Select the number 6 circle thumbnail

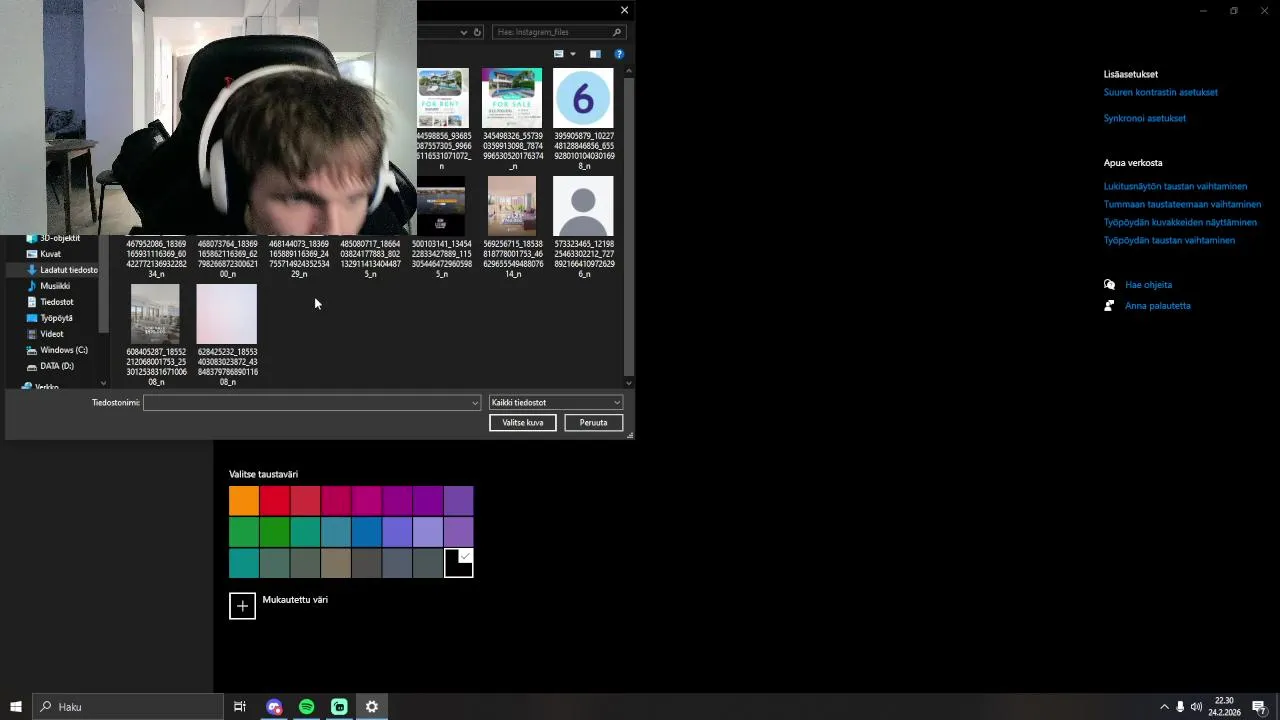tap(583, 98)
